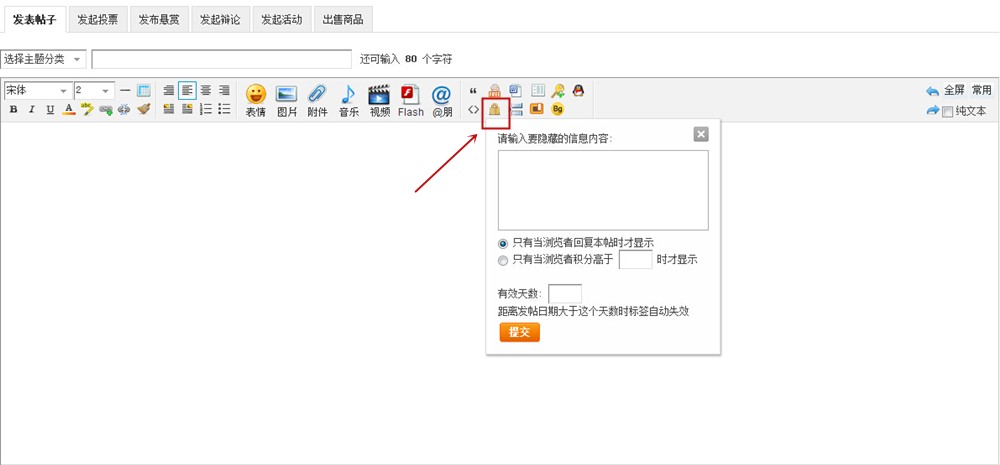This screenshot has width=1000, height=465.
Task: Click the key password icon
Action: click(557, 91)
